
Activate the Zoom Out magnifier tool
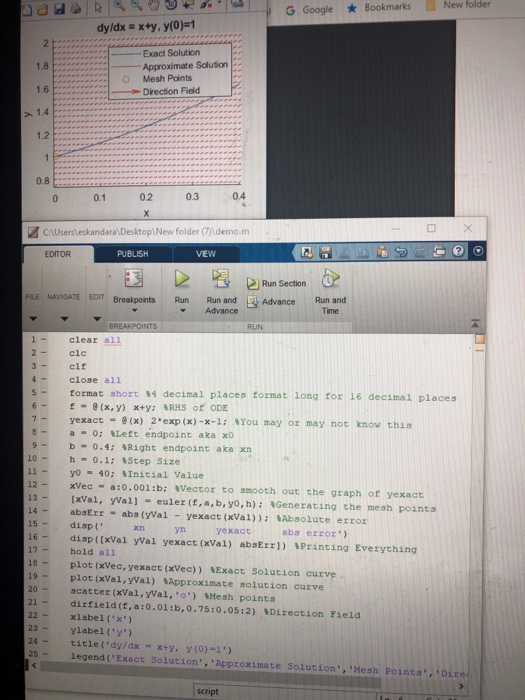136,5
